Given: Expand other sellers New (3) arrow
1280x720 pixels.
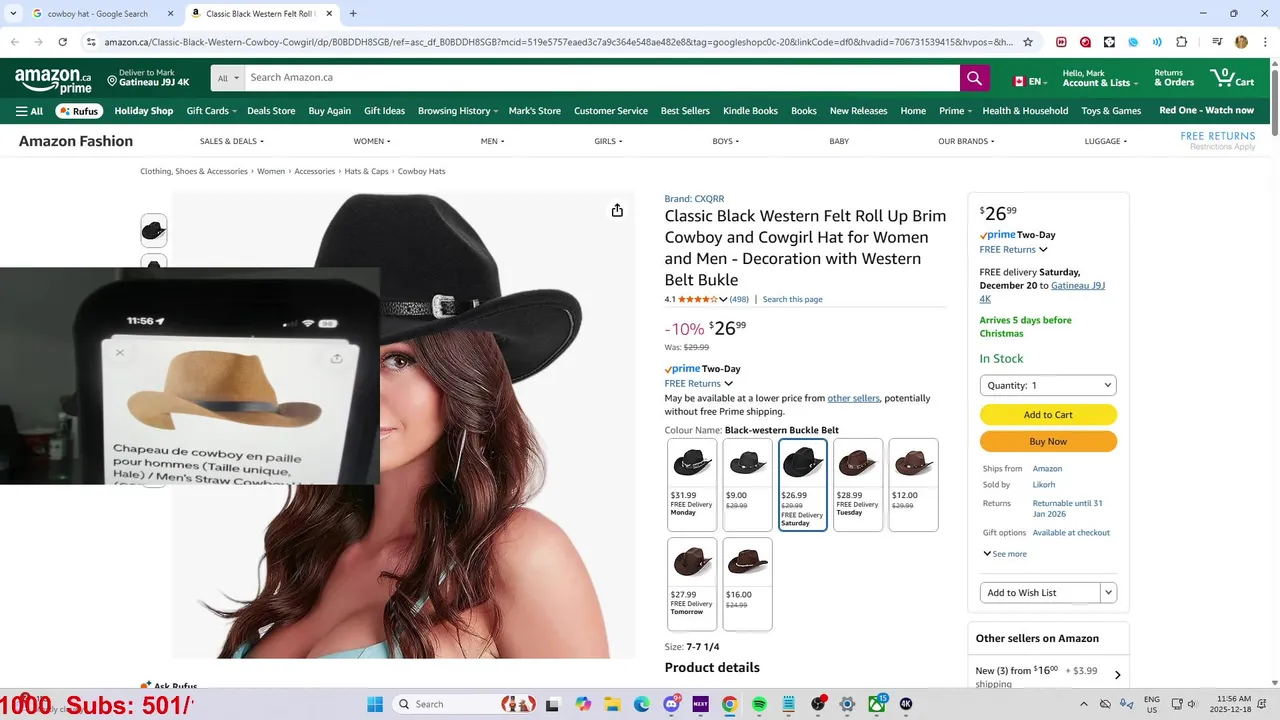Looking at the screenshot, I should (1117, 675).
